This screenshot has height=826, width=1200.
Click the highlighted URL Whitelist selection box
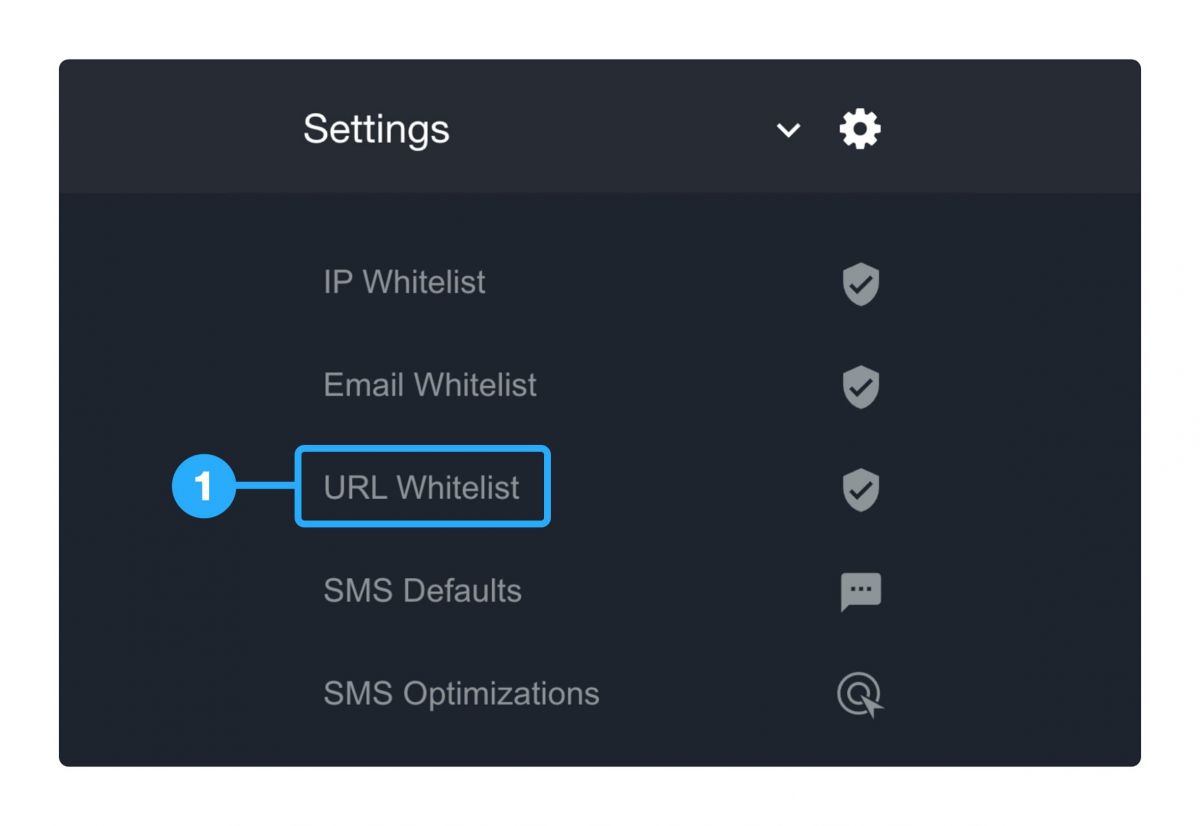coord(421,487)
